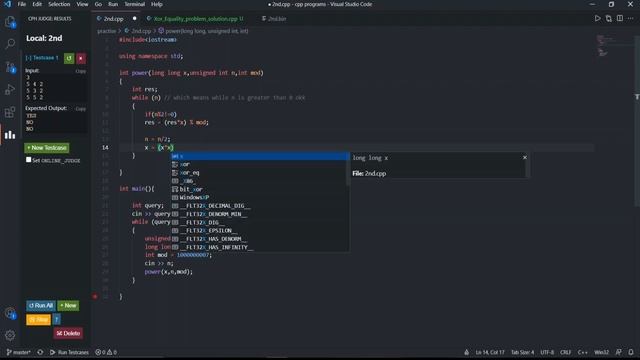Switch to the 2nd.cpp tab
Screen dimensions: 640x360
pos(113,18)
